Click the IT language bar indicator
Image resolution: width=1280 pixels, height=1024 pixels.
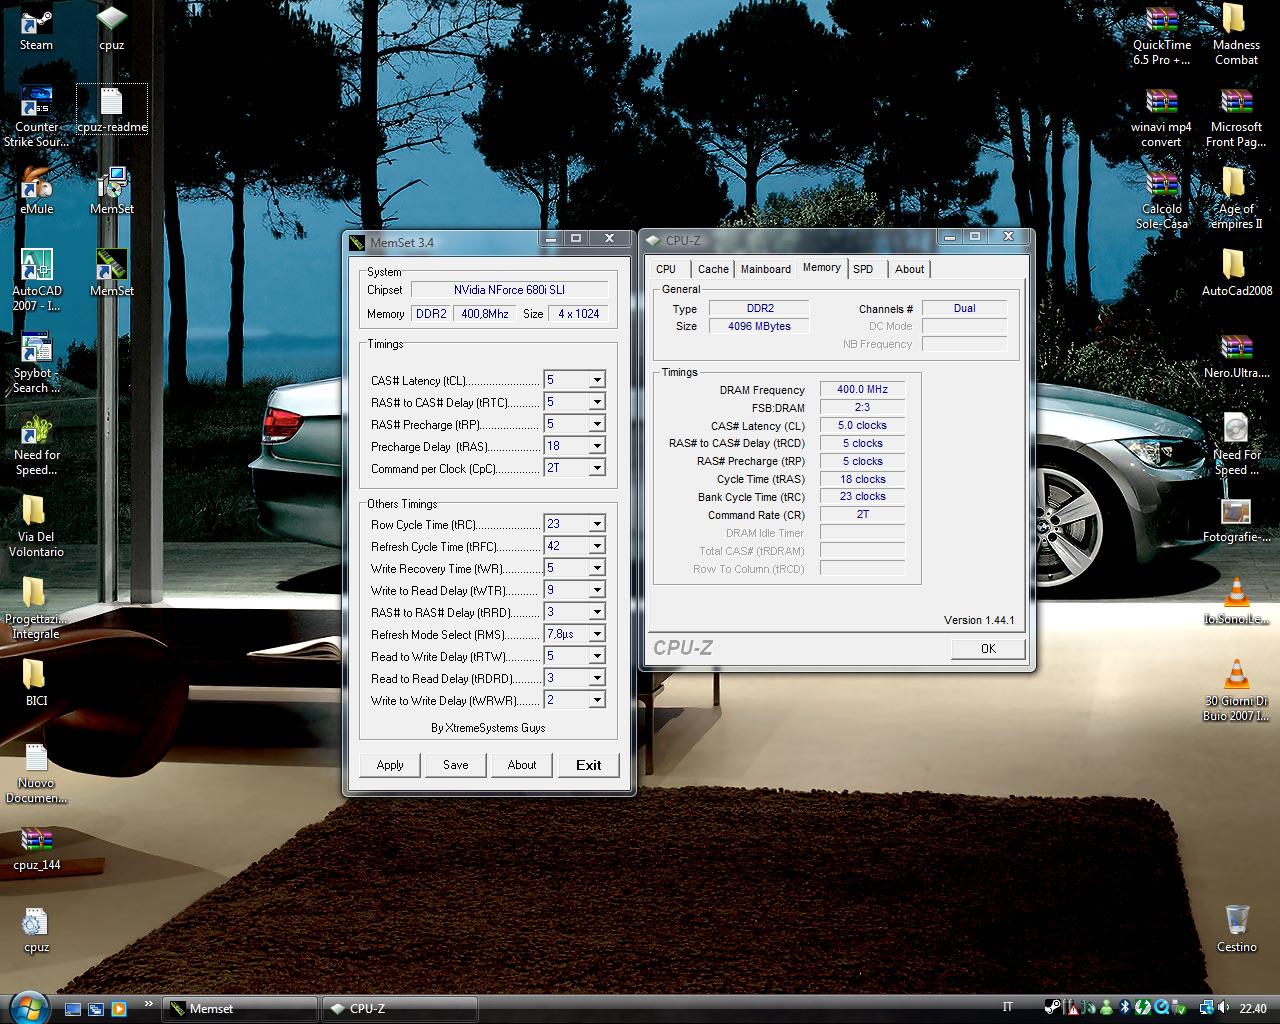[1008, 1008]
